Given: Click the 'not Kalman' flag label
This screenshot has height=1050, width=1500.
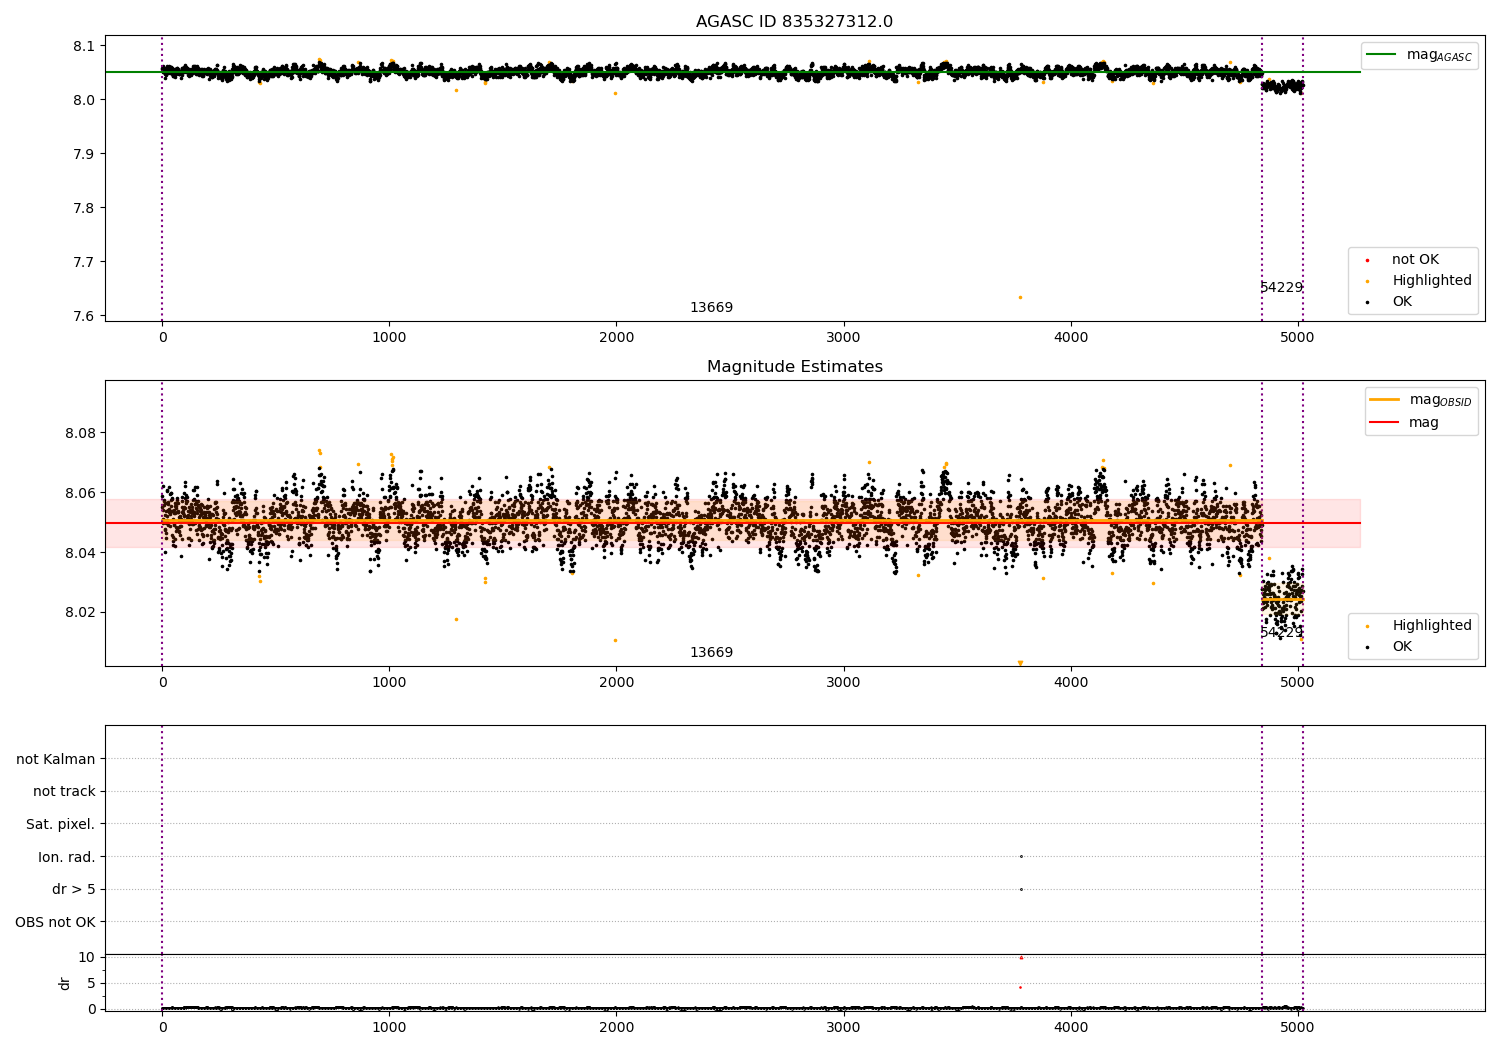Looking at the screenshot, I should pos(56,759).
